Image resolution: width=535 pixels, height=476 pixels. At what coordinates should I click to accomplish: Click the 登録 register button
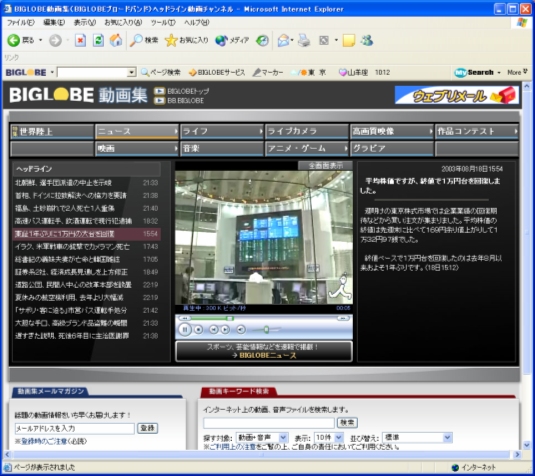(147, 428)
